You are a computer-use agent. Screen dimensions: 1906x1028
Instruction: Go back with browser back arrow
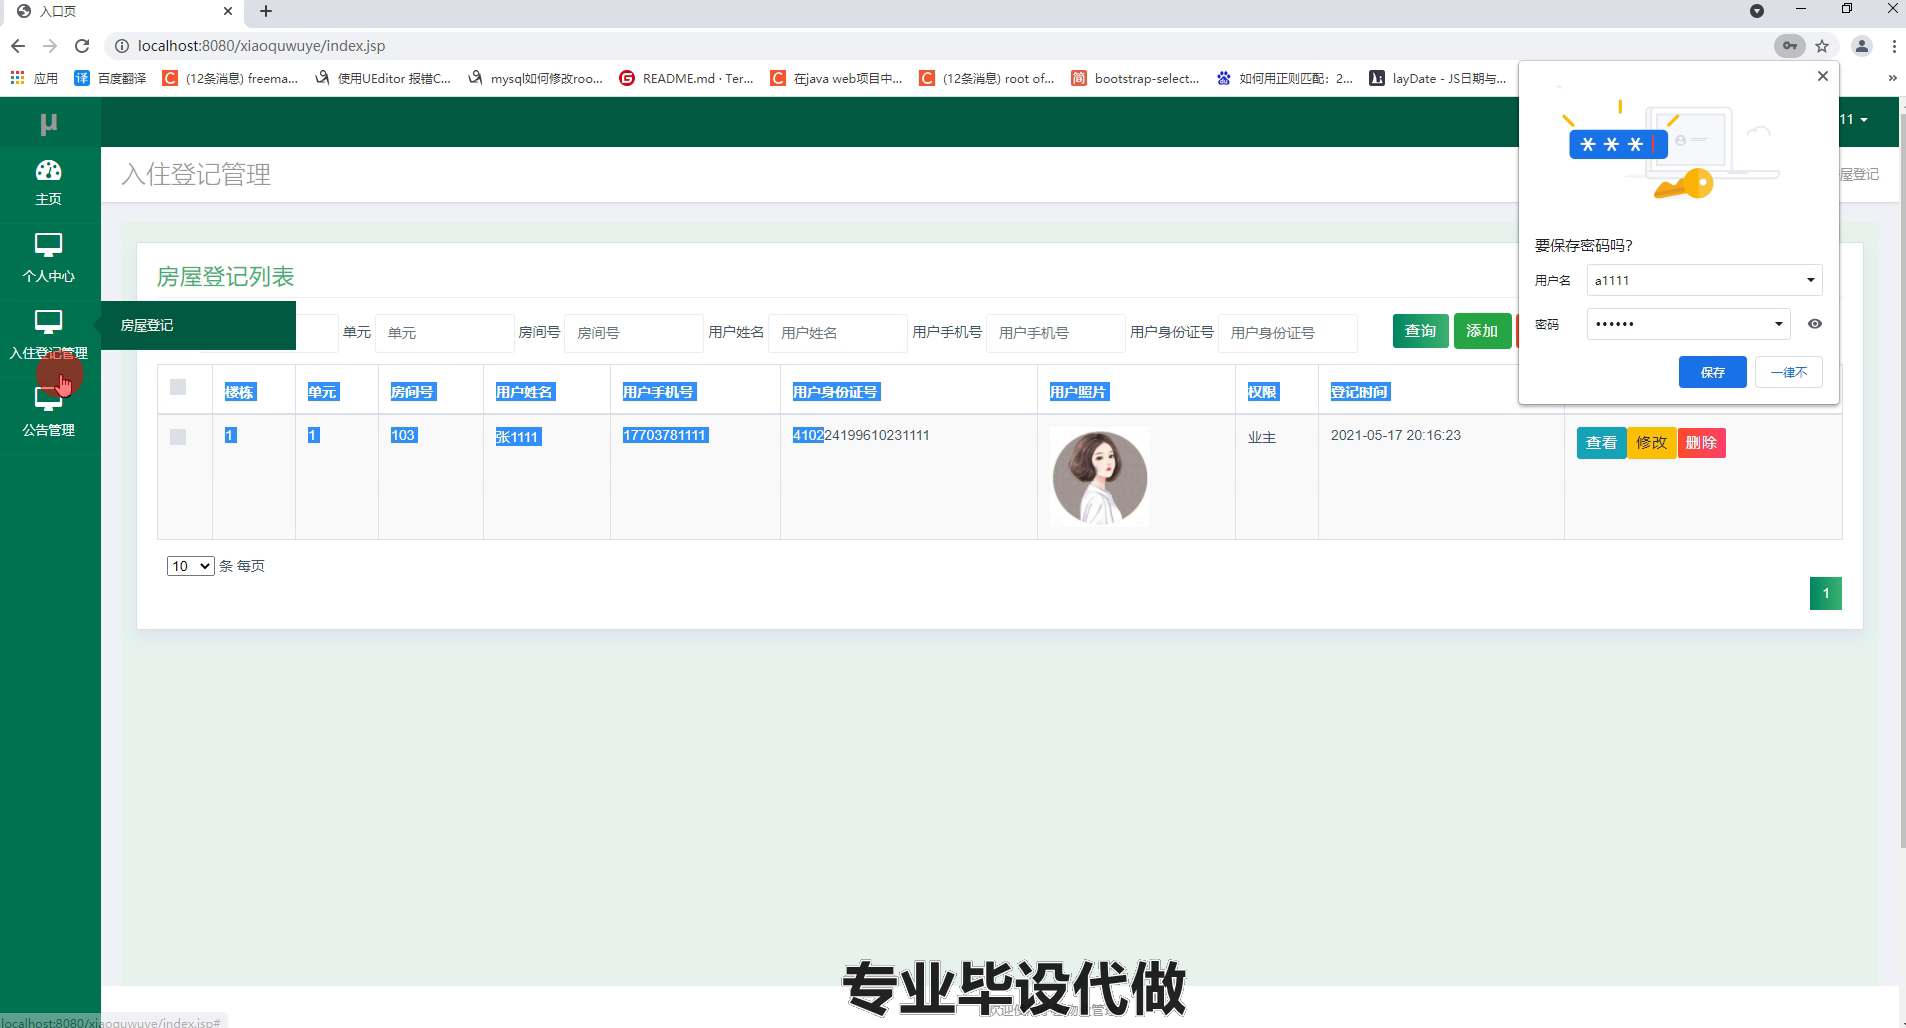pos(17,46)
